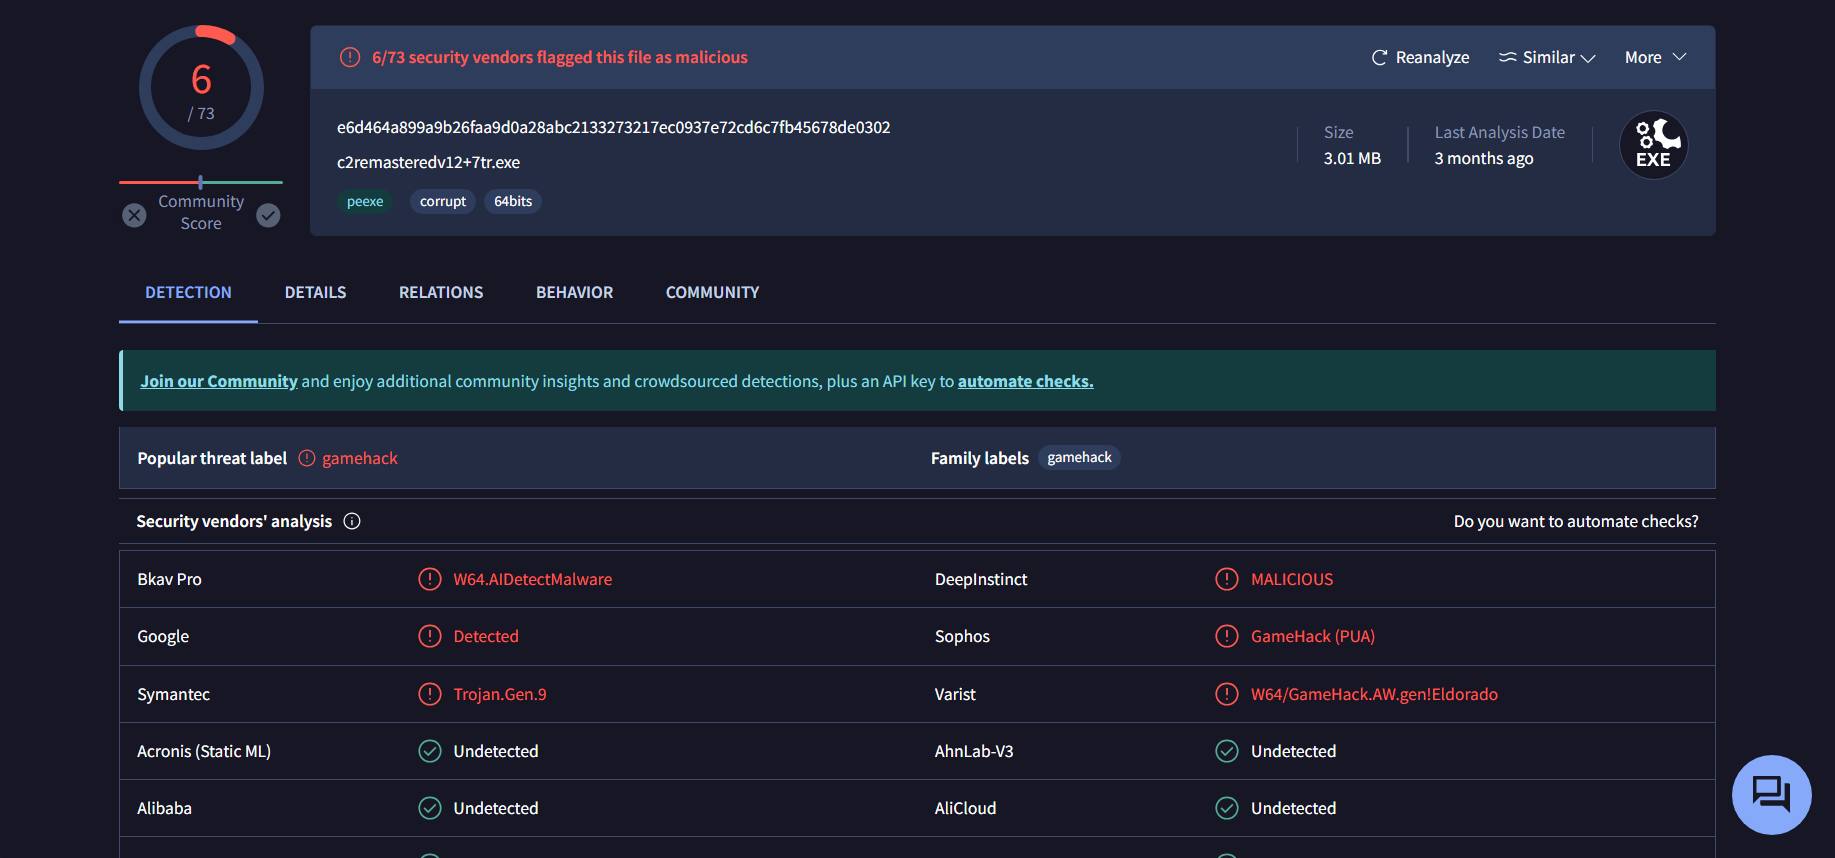This screenshot has height=858, width=1835.
Task: Open the COMMUNITY tab
Action: [x=713, y=293]
